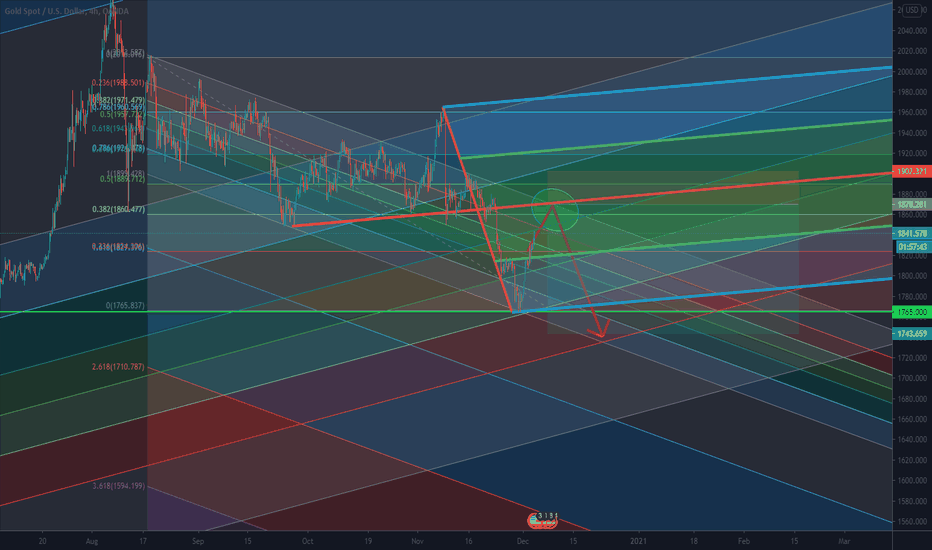
Task: Select the 0(1765.837) Fibonacci level label
Action: tap(125, 306)
